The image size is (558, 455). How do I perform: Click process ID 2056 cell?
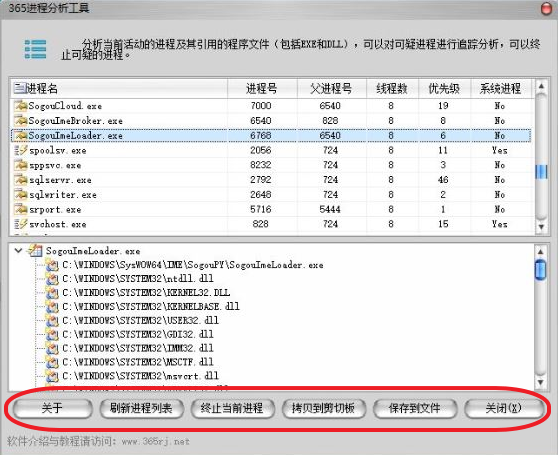(260, 150)
